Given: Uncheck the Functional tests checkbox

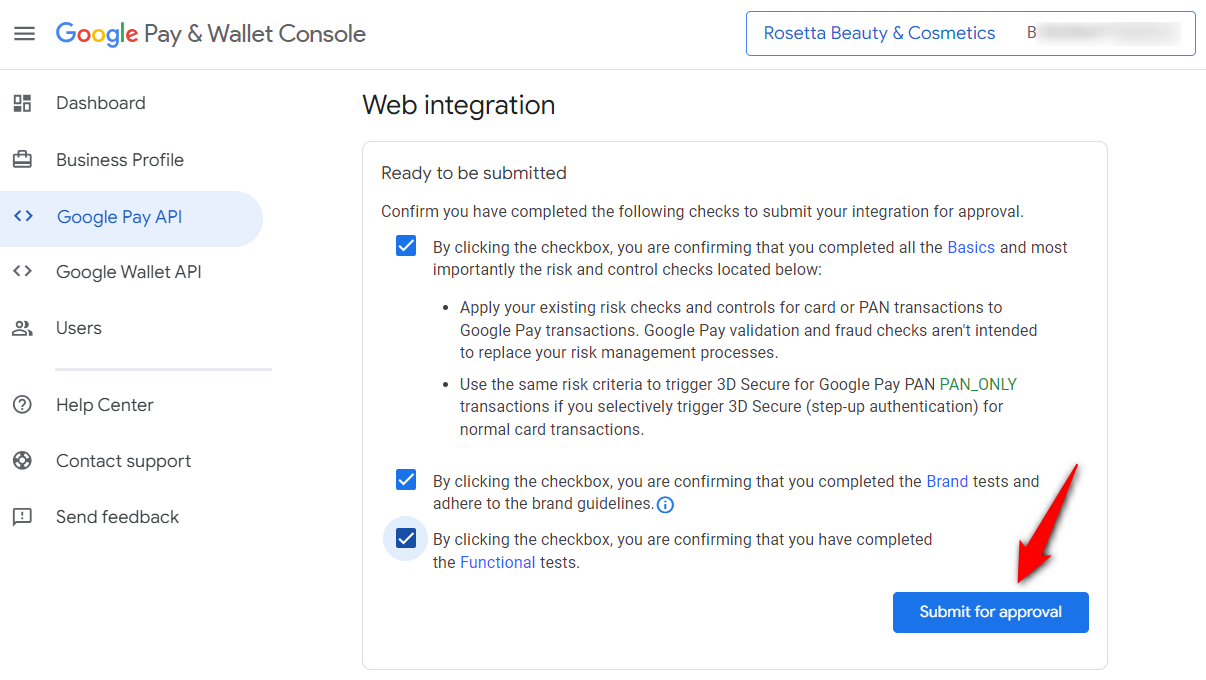Looking at the screenshot, I should (405, 538).
